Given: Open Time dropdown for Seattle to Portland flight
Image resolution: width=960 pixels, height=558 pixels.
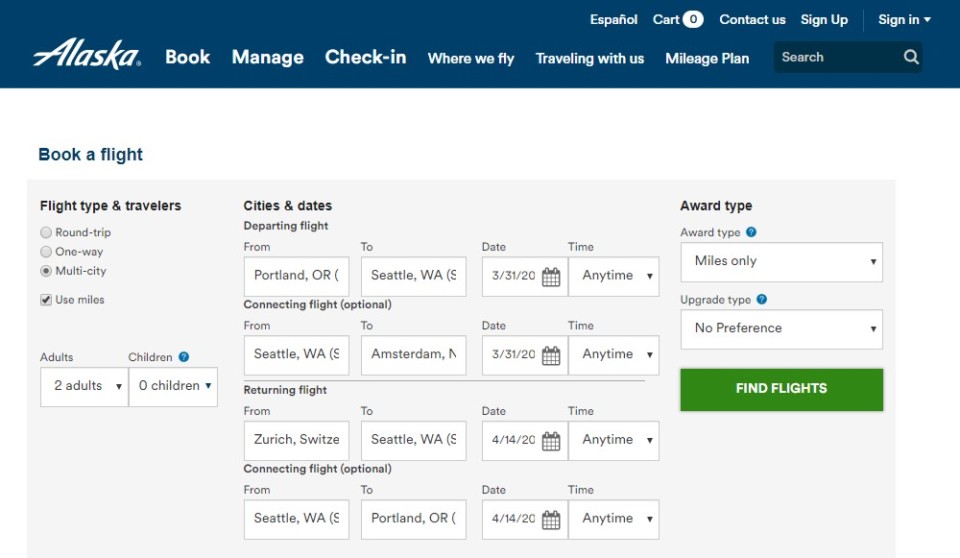Looking at the screenshot, I should [614, 519].
